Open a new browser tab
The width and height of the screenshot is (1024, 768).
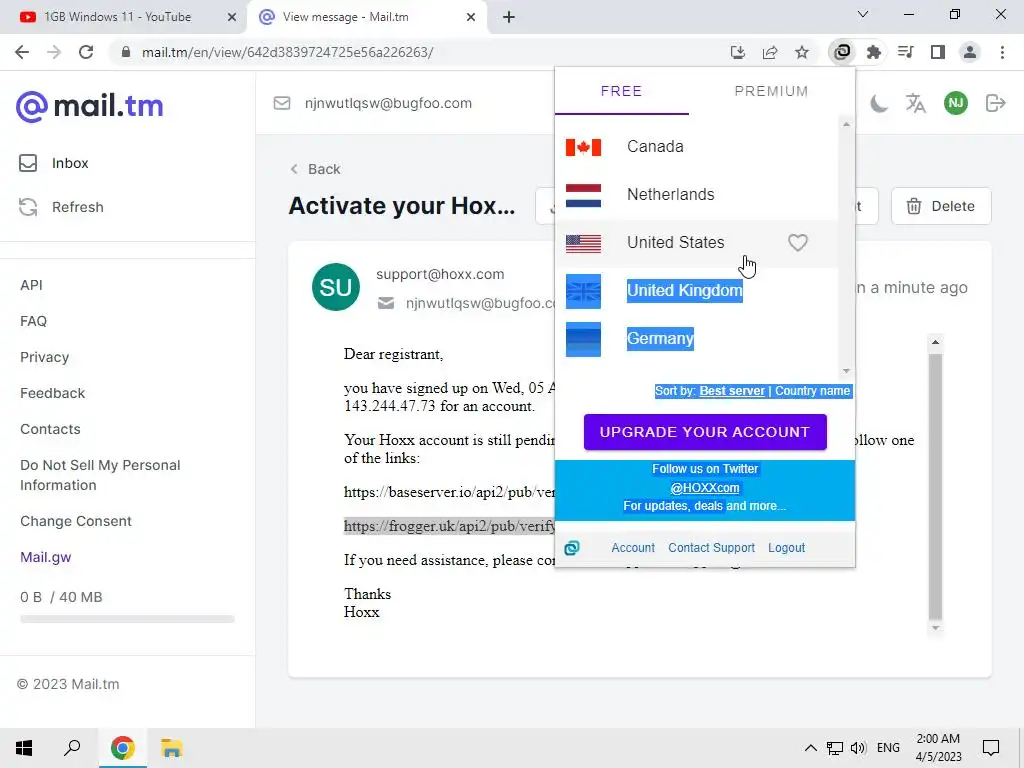(x=509, y=17)
